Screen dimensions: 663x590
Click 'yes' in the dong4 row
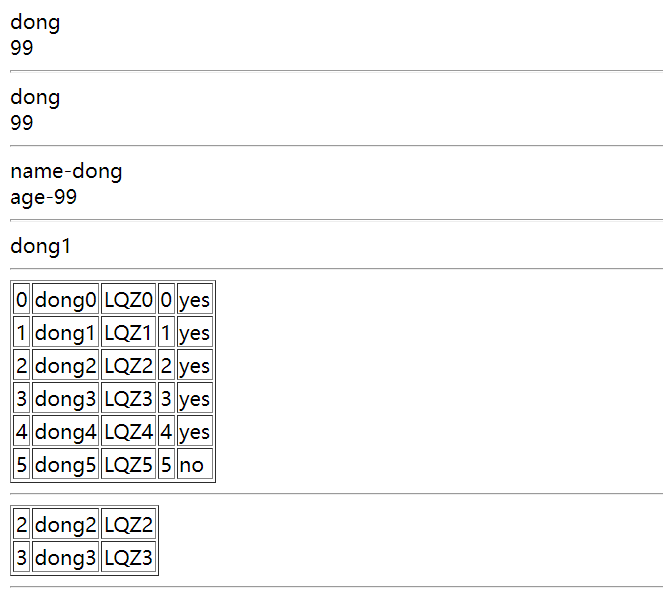[195, 431]
